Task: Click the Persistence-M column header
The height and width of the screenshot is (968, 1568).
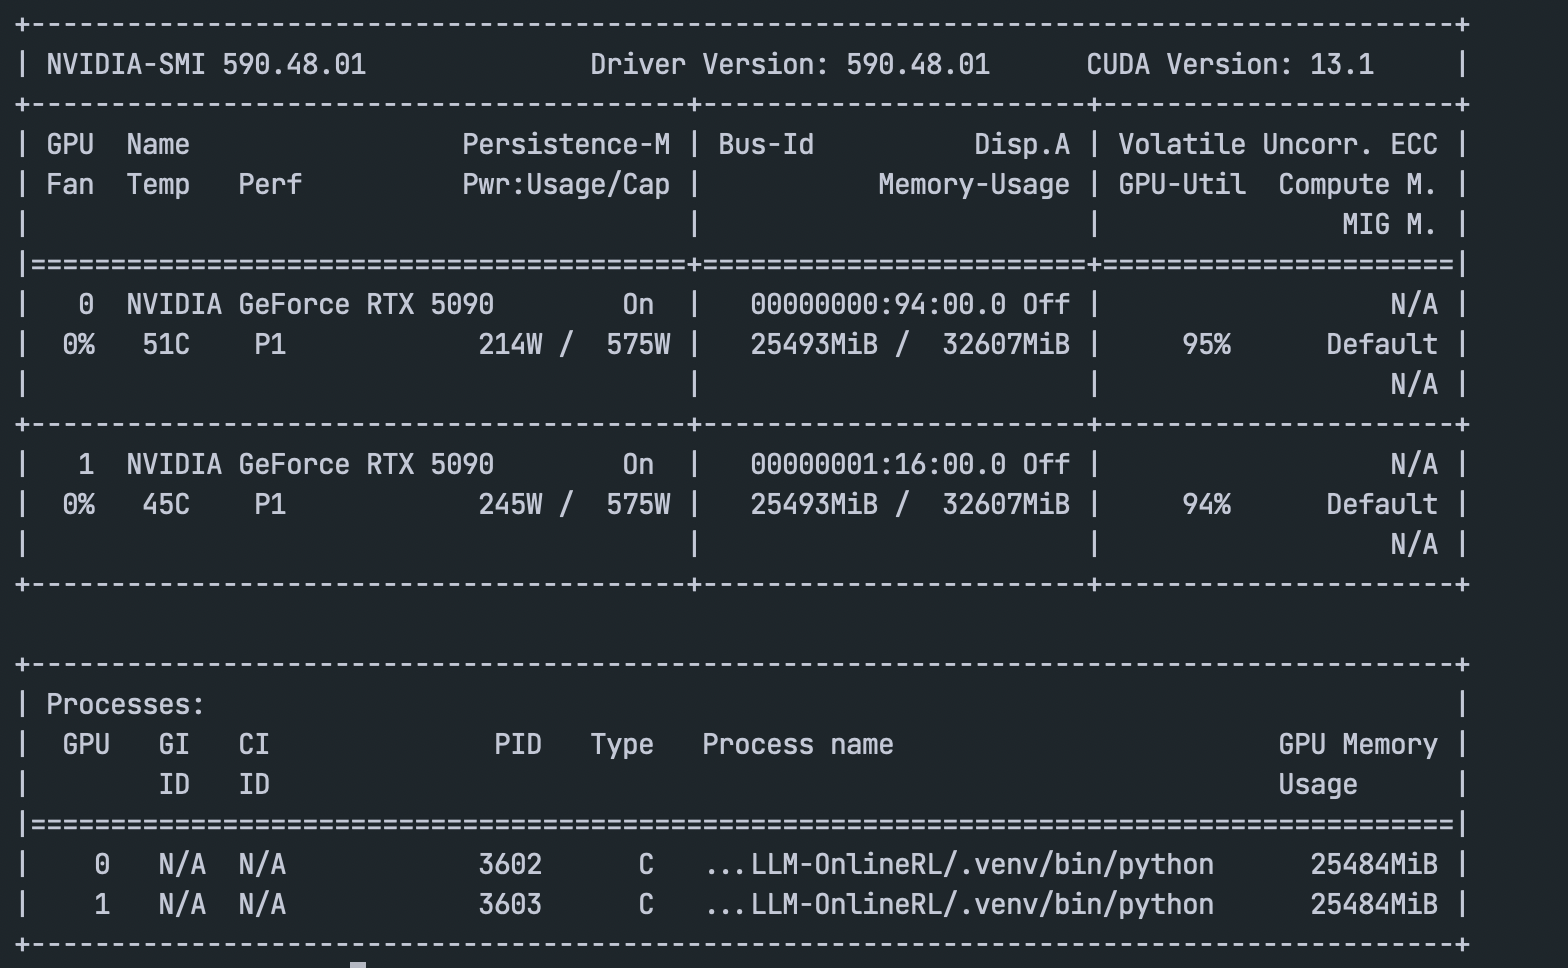Action: click(566, 145)
